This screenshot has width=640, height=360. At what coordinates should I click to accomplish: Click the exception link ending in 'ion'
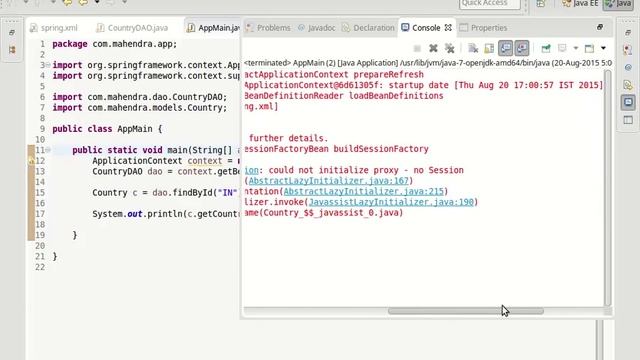(x=251, y=170)
